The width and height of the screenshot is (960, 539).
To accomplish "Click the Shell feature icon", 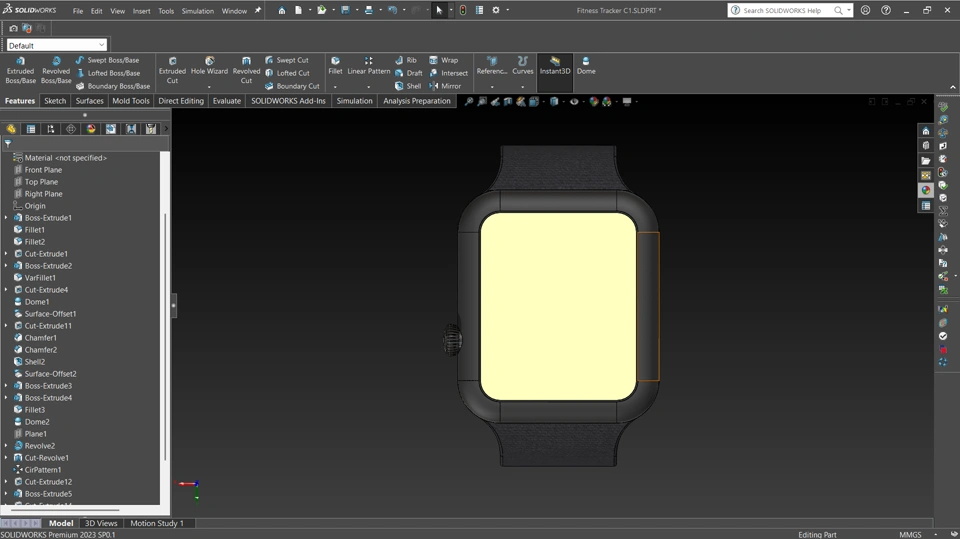I will pyautogui.click(x=407, y=86).
